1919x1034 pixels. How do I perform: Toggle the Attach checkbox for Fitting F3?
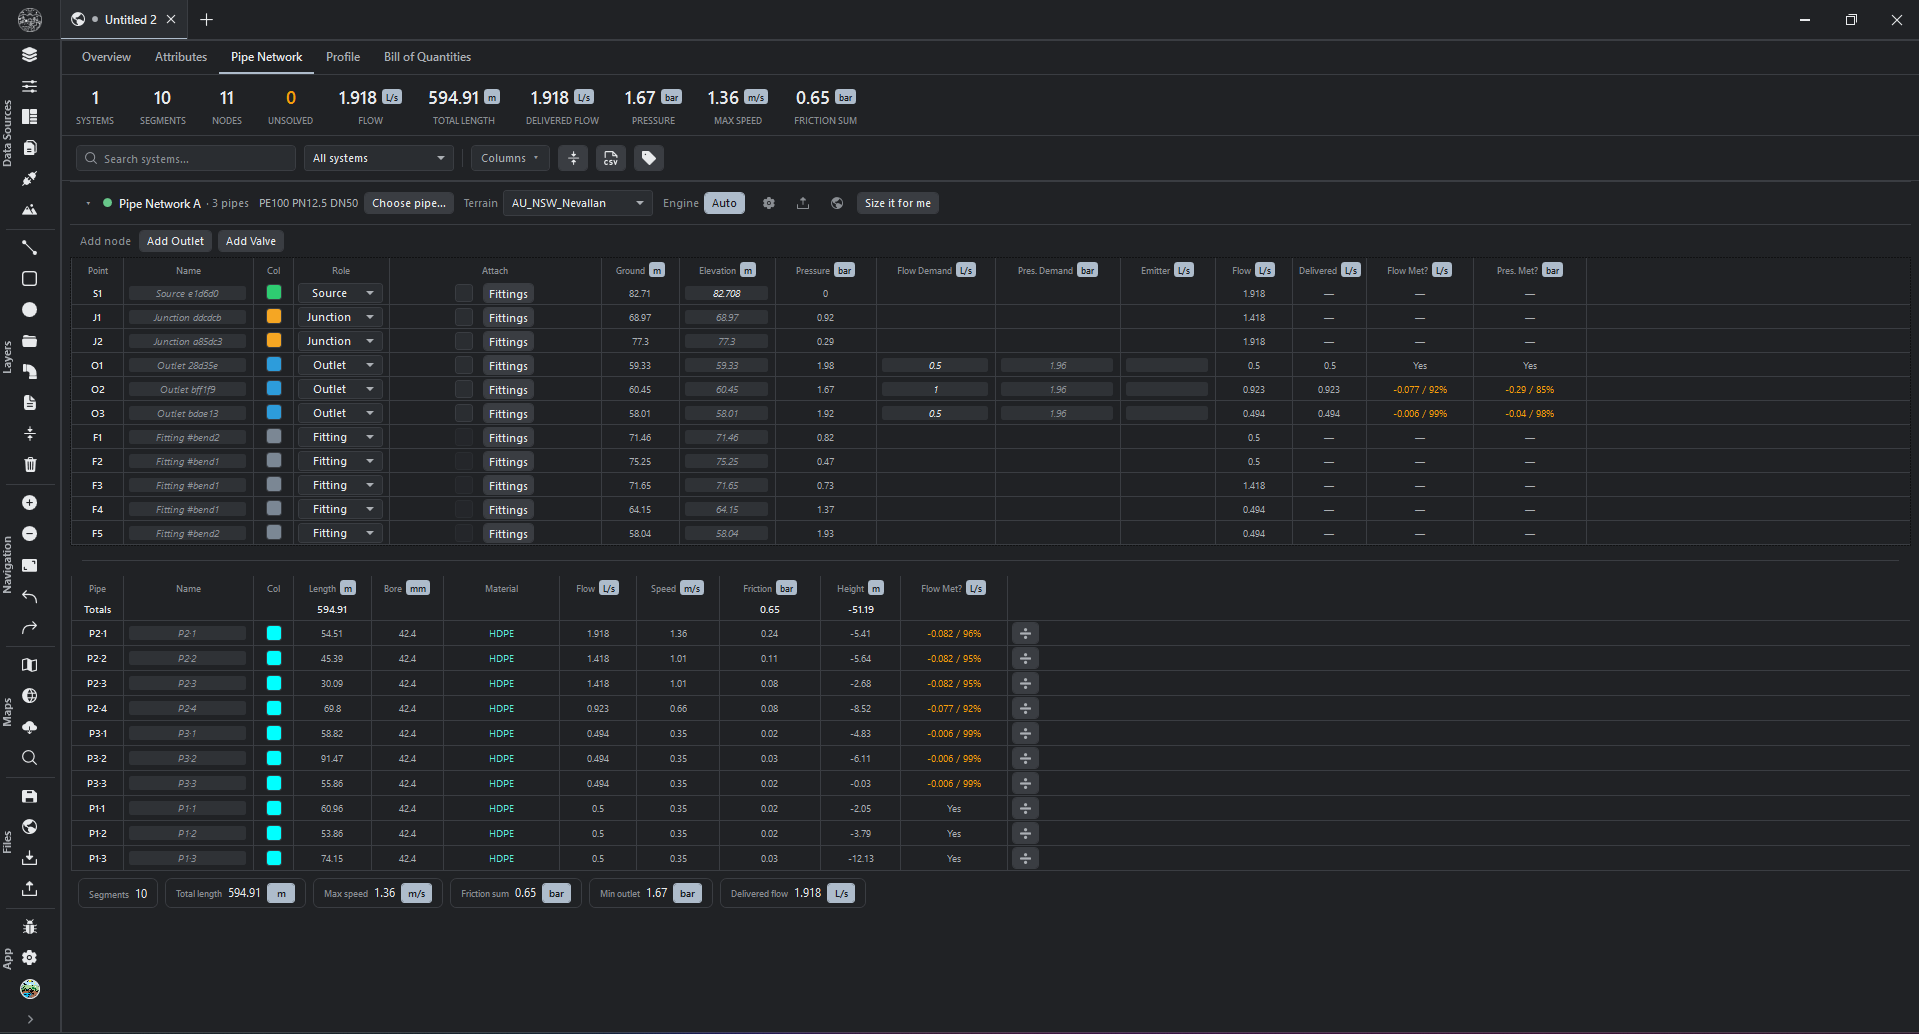point(464,485)
